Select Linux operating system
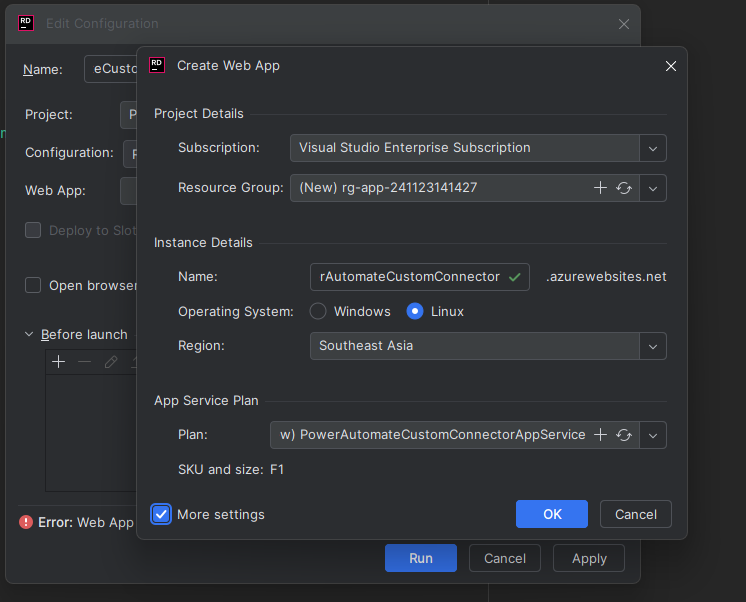Image resolution: width=746 pixels, height=602 pixels. [415, 311]
